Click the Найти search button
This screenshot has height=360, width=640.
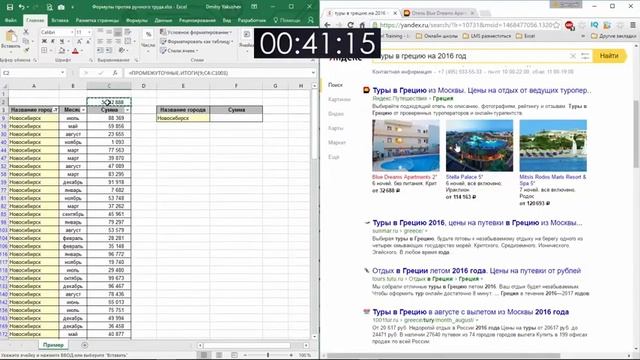tap(609, 56)
